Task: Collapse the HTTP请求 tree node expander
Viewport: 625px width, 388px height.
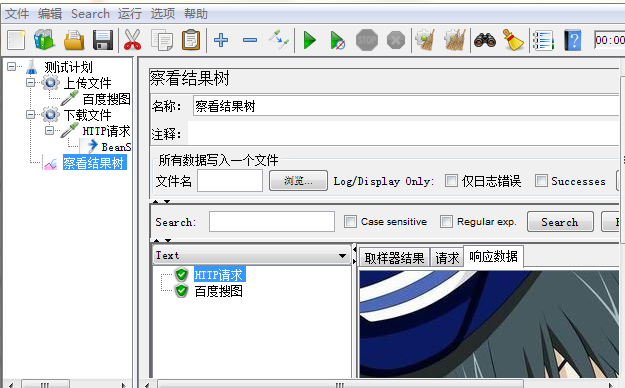Action: (x=49, y=130)
